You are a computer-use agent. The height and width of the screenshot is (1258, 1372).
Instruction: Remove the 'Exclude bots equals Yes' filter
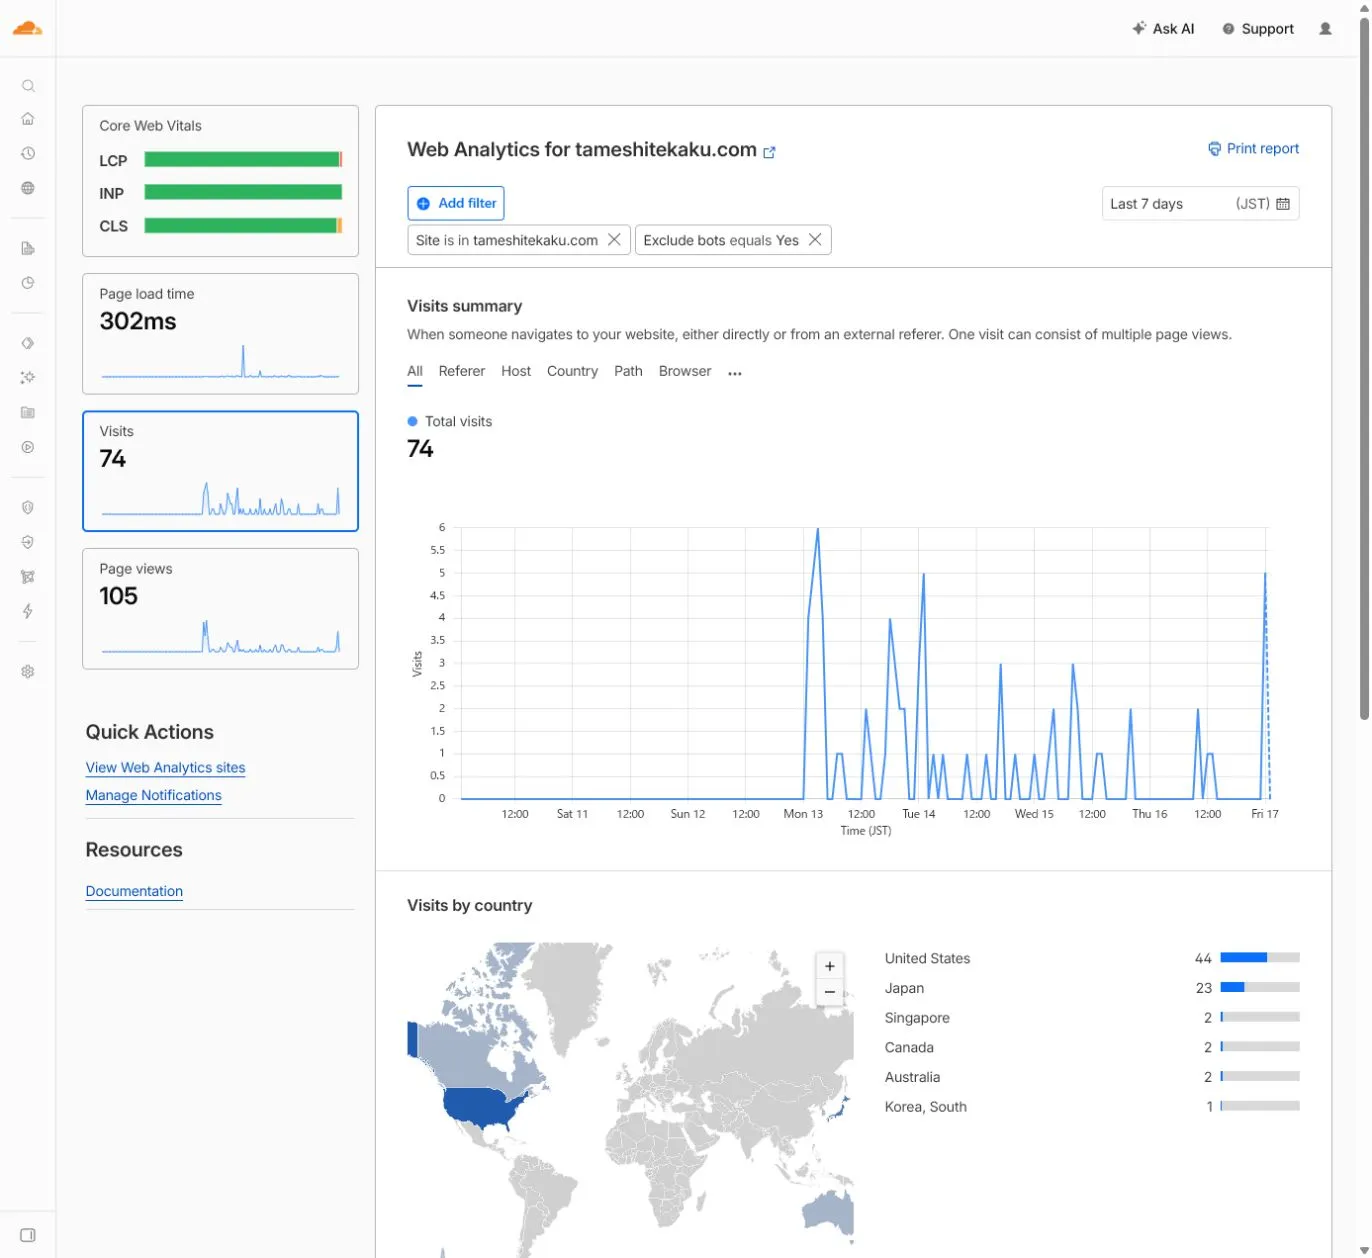coord(815,240)
